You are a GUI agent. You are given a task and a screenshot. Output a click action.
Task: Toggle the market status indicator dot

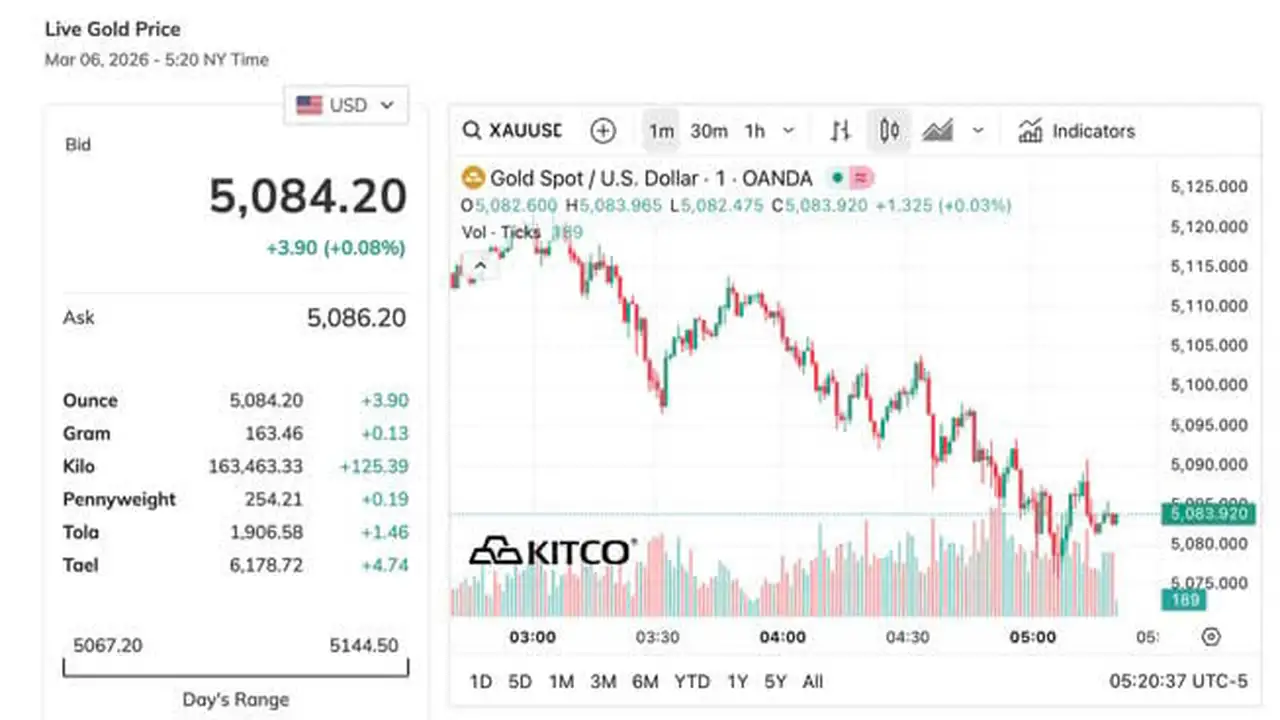coord(836,178)
